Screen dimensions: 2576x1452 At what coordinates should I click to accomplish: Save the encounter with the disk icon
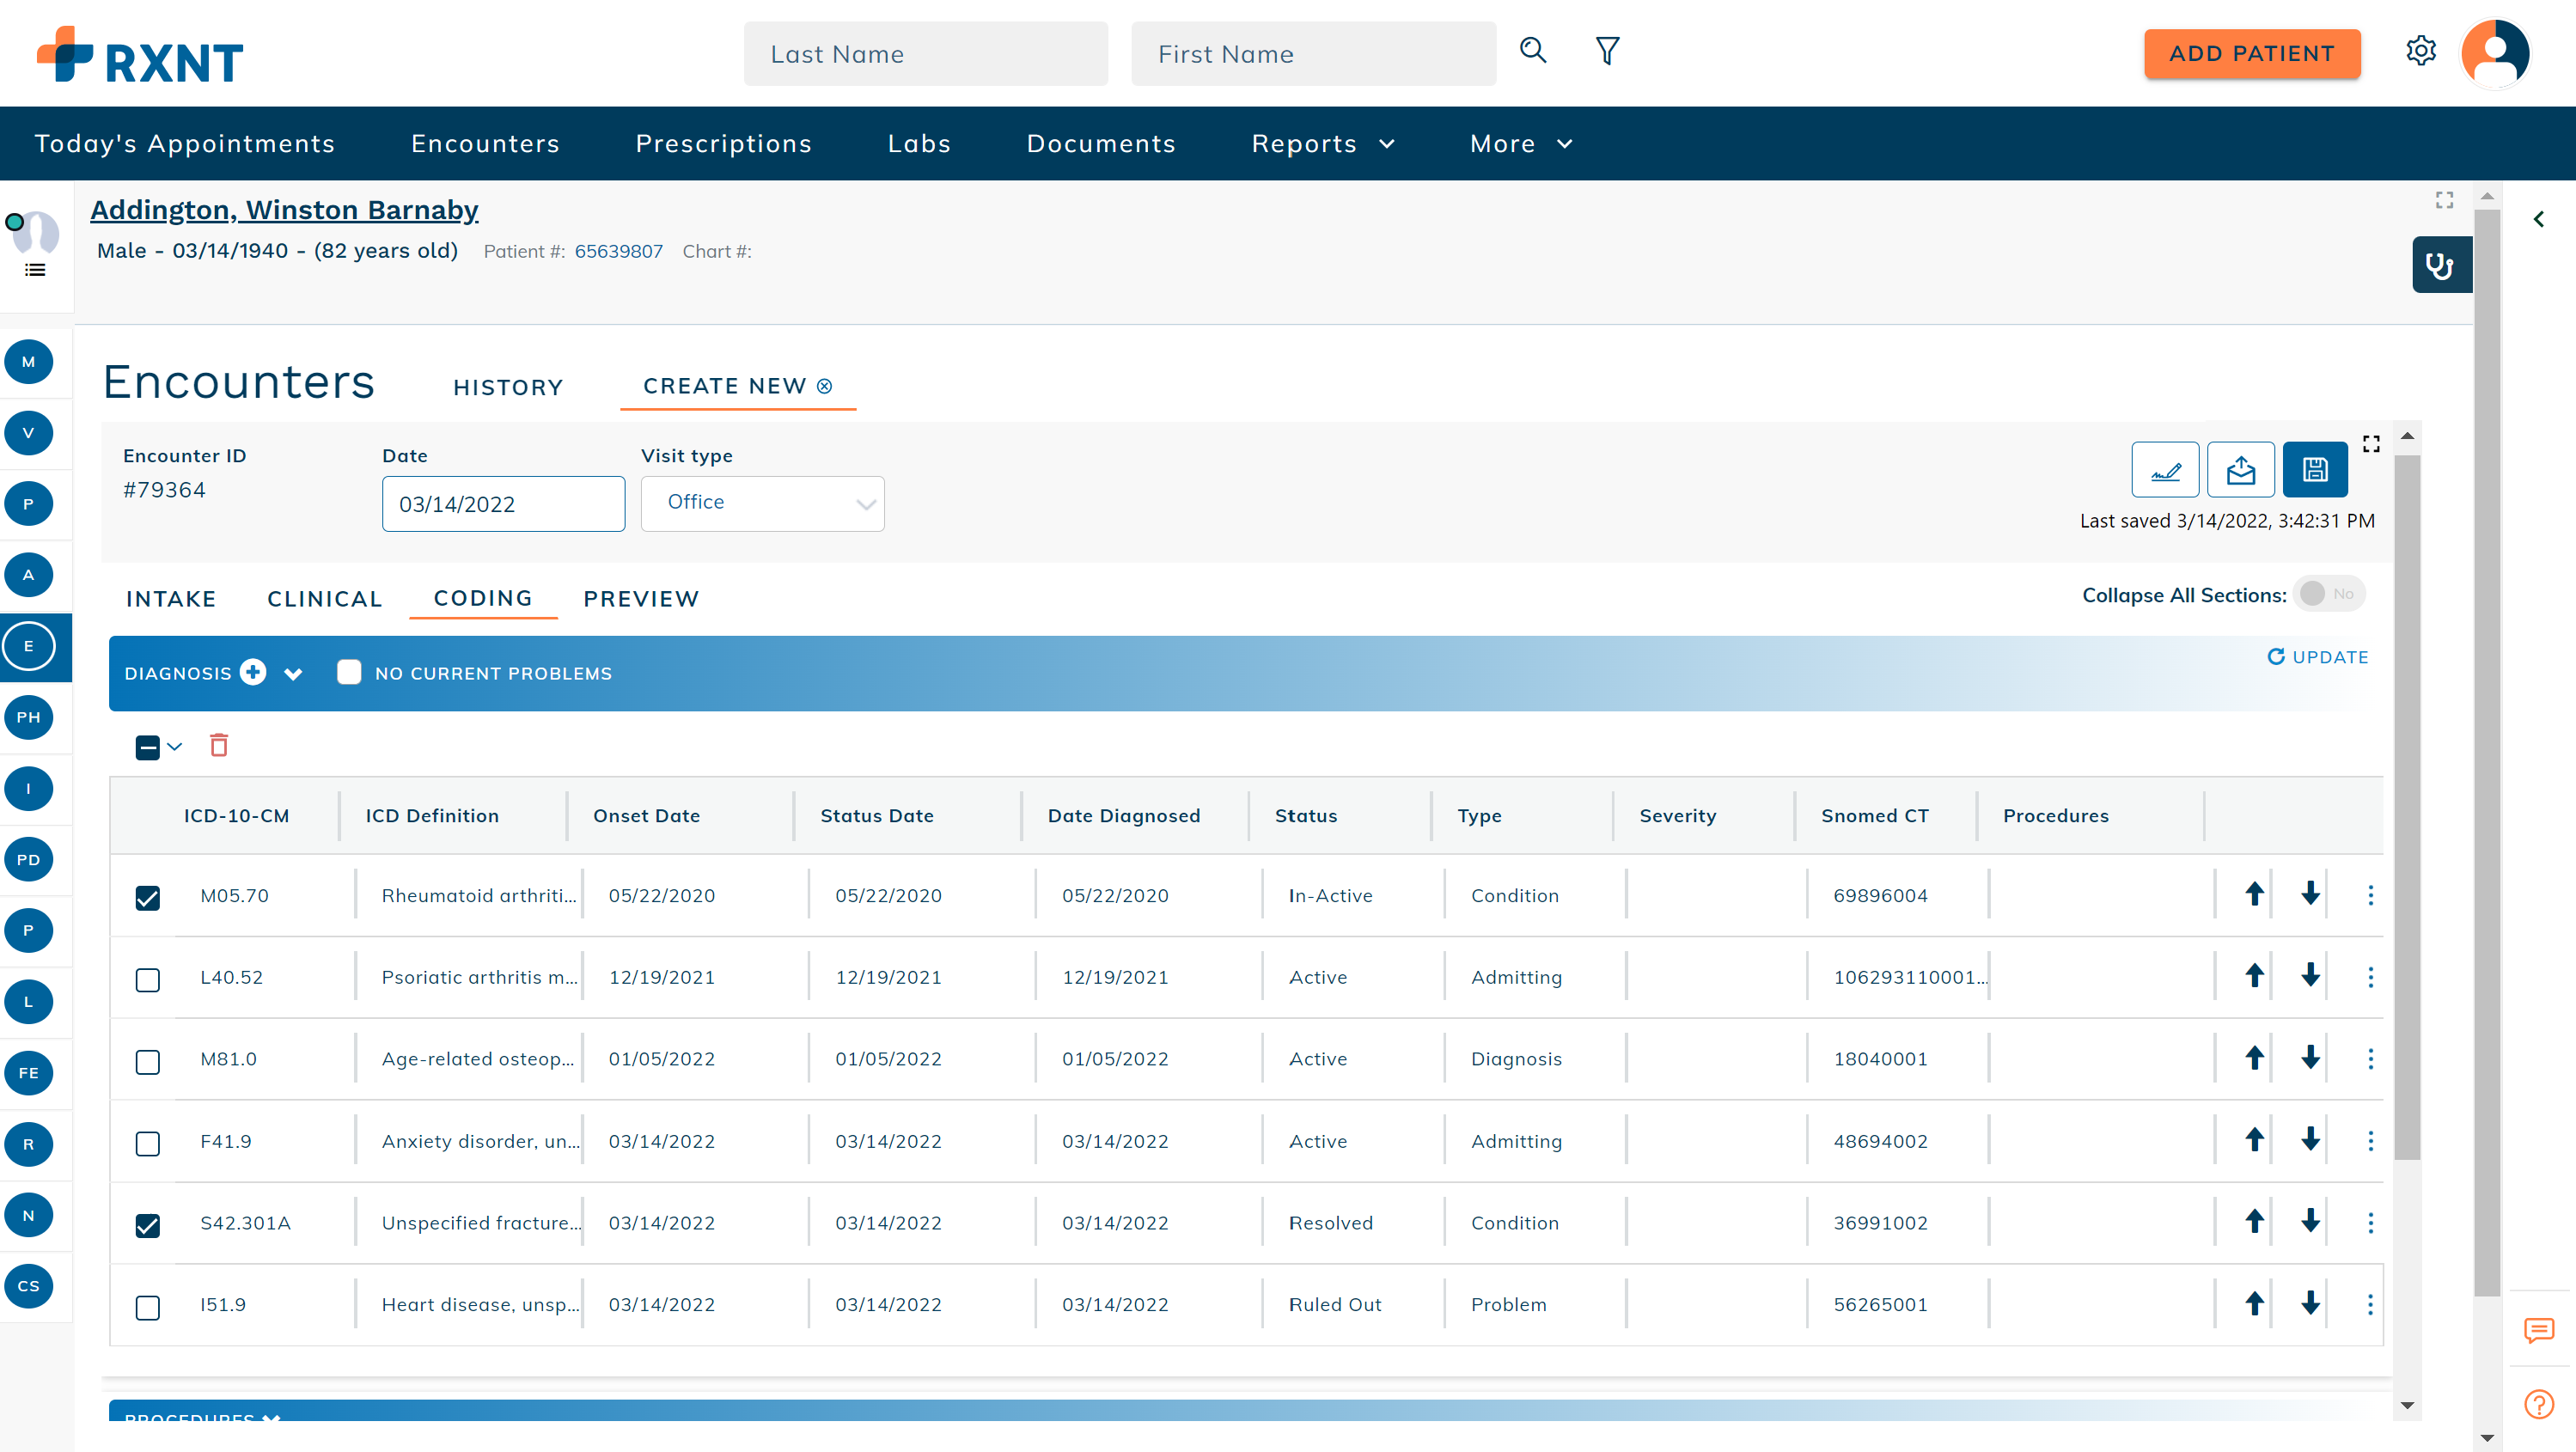pyautogui.click(x=2316, y=470)
